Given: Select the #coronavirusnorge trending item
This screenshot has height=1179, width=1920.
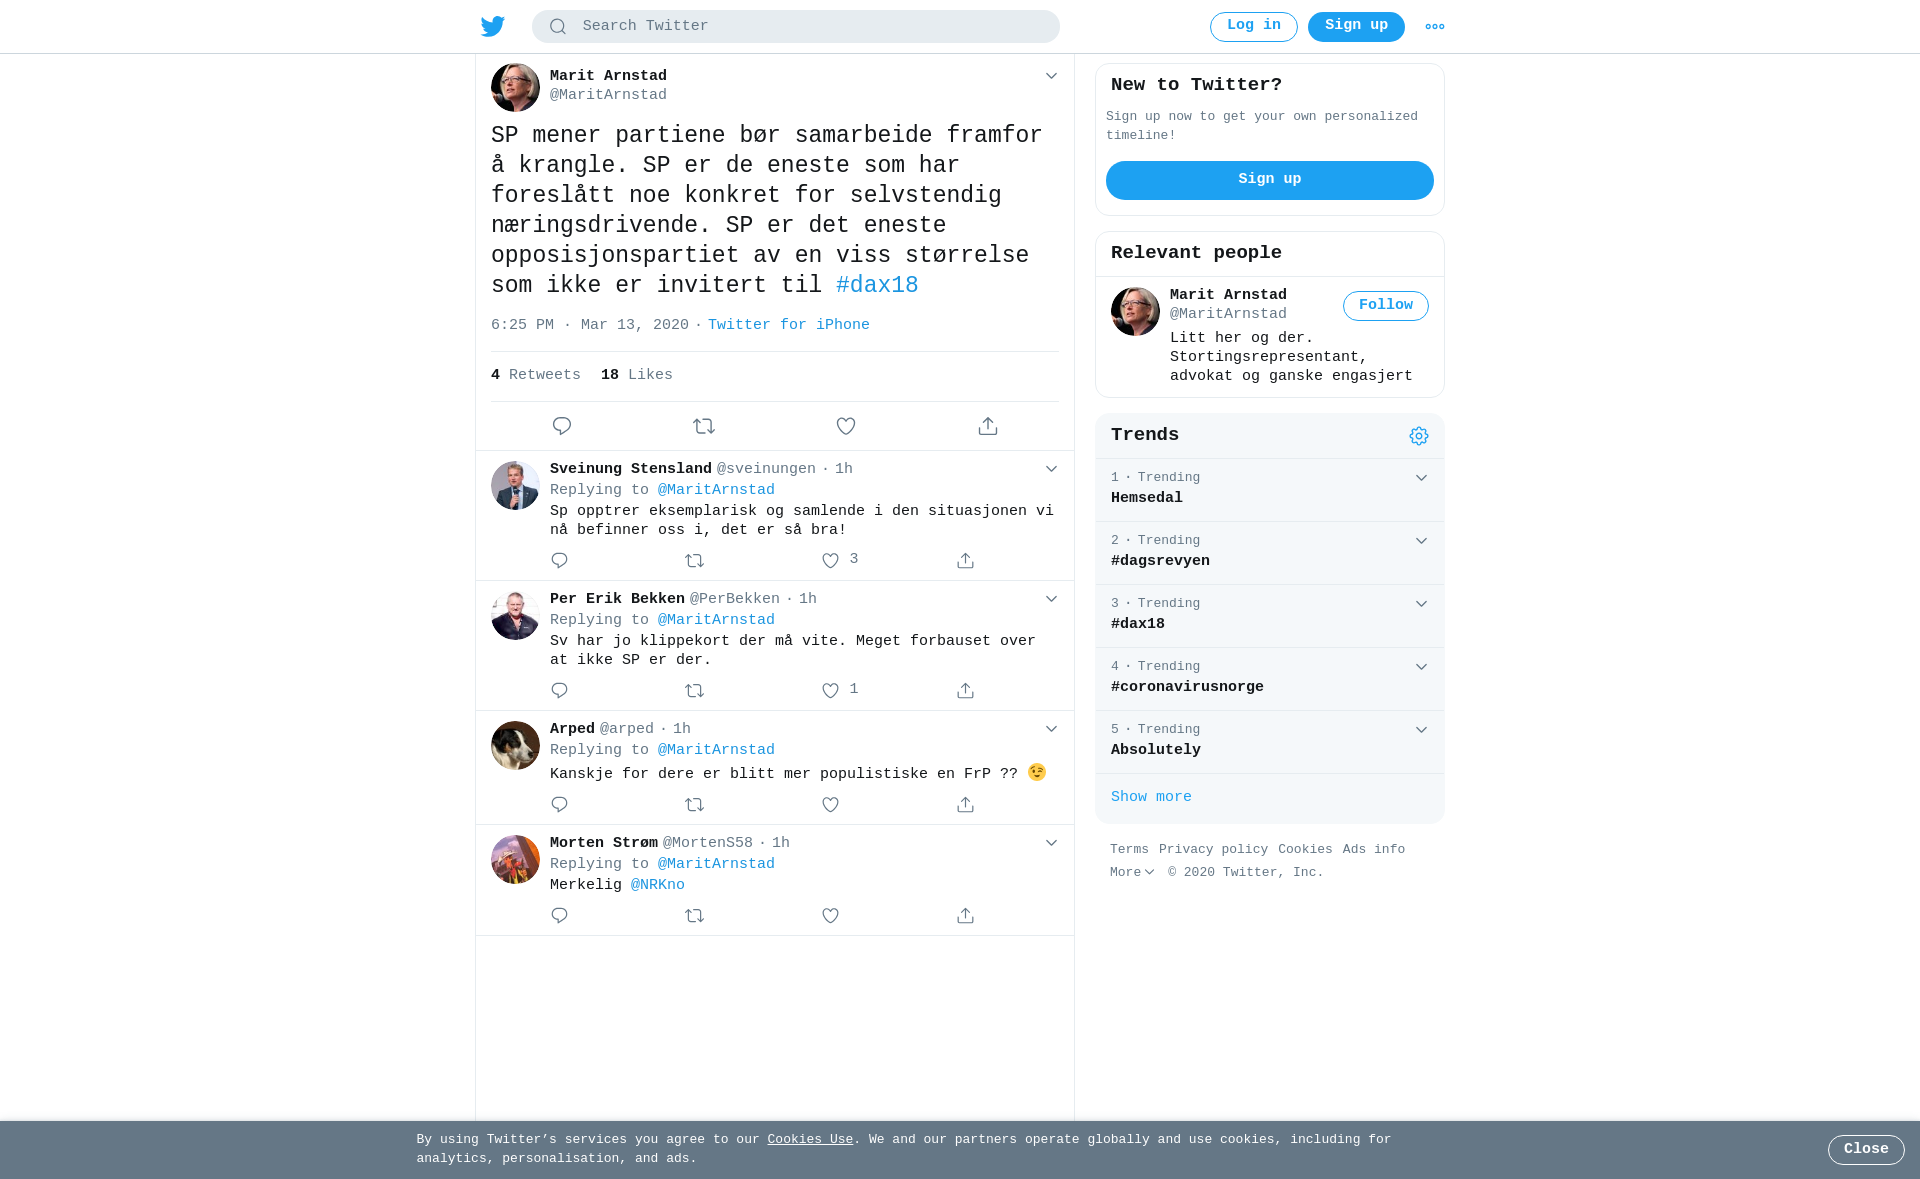Looking at the screenshot, I should [1270, 679].
